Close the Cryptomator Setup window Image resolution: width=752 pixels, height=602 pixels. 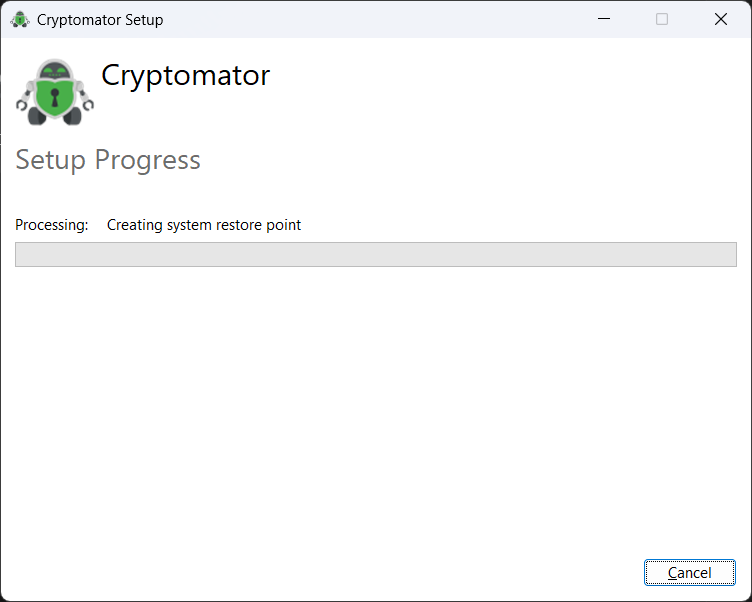click(721, 19)
